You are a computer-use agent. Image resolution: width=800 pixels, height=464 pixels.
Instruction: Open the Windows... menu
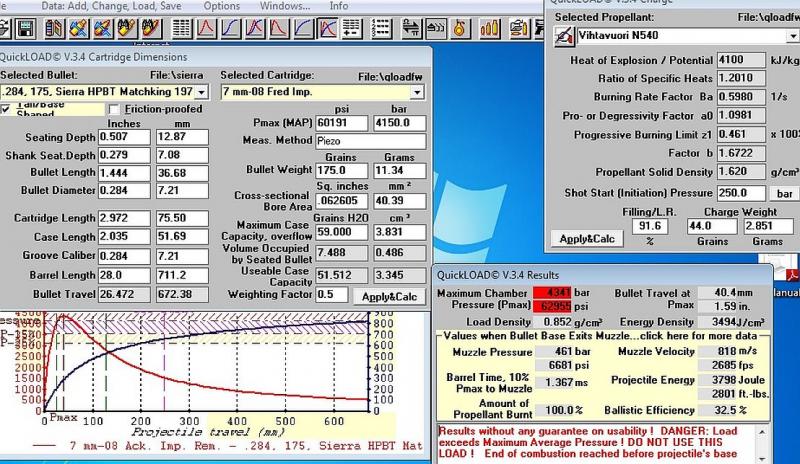[285, 6]
